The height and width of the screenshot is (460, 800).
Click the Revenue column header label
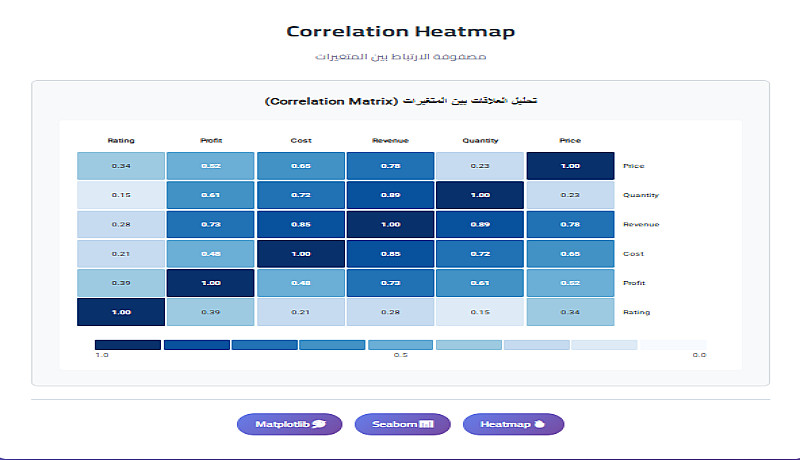(390, 141)
